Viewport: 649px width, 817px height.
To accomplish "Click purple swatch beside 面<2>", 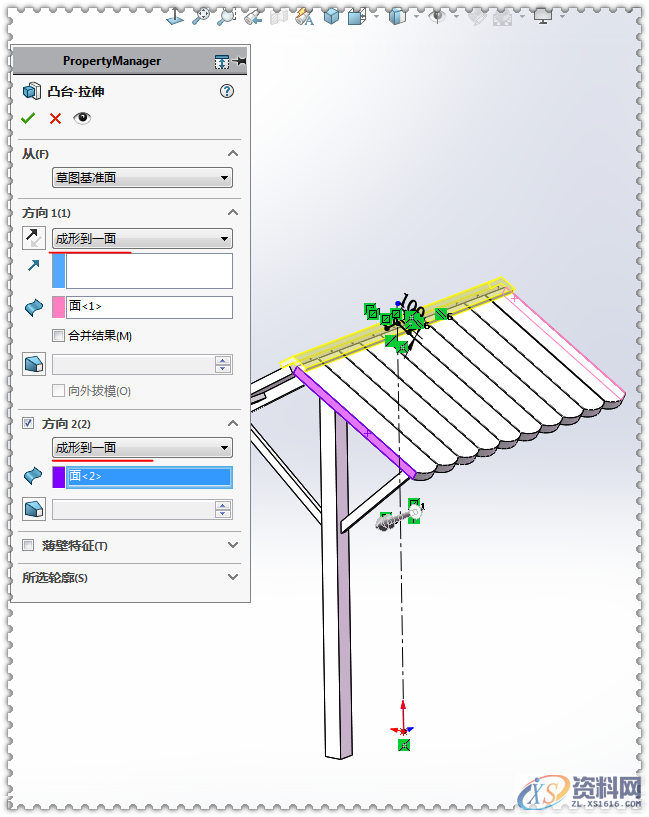I will (x=59, y=477).
